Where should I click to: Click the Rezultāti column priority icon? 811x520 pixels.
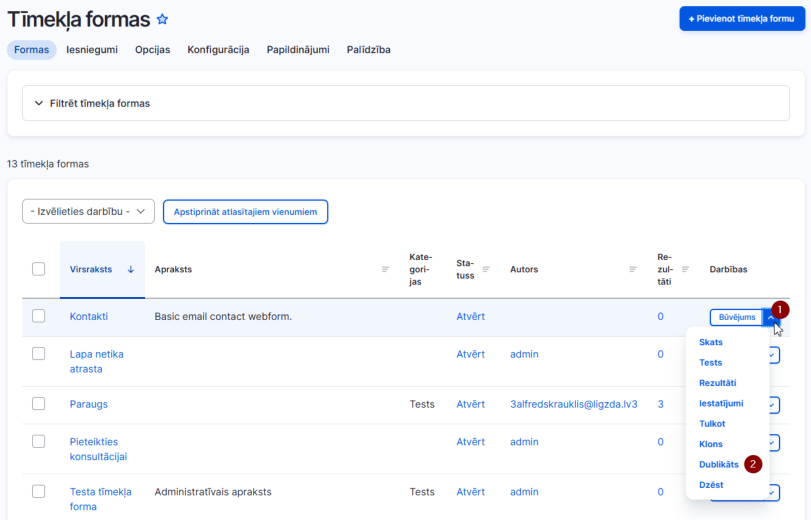[685, 269]
